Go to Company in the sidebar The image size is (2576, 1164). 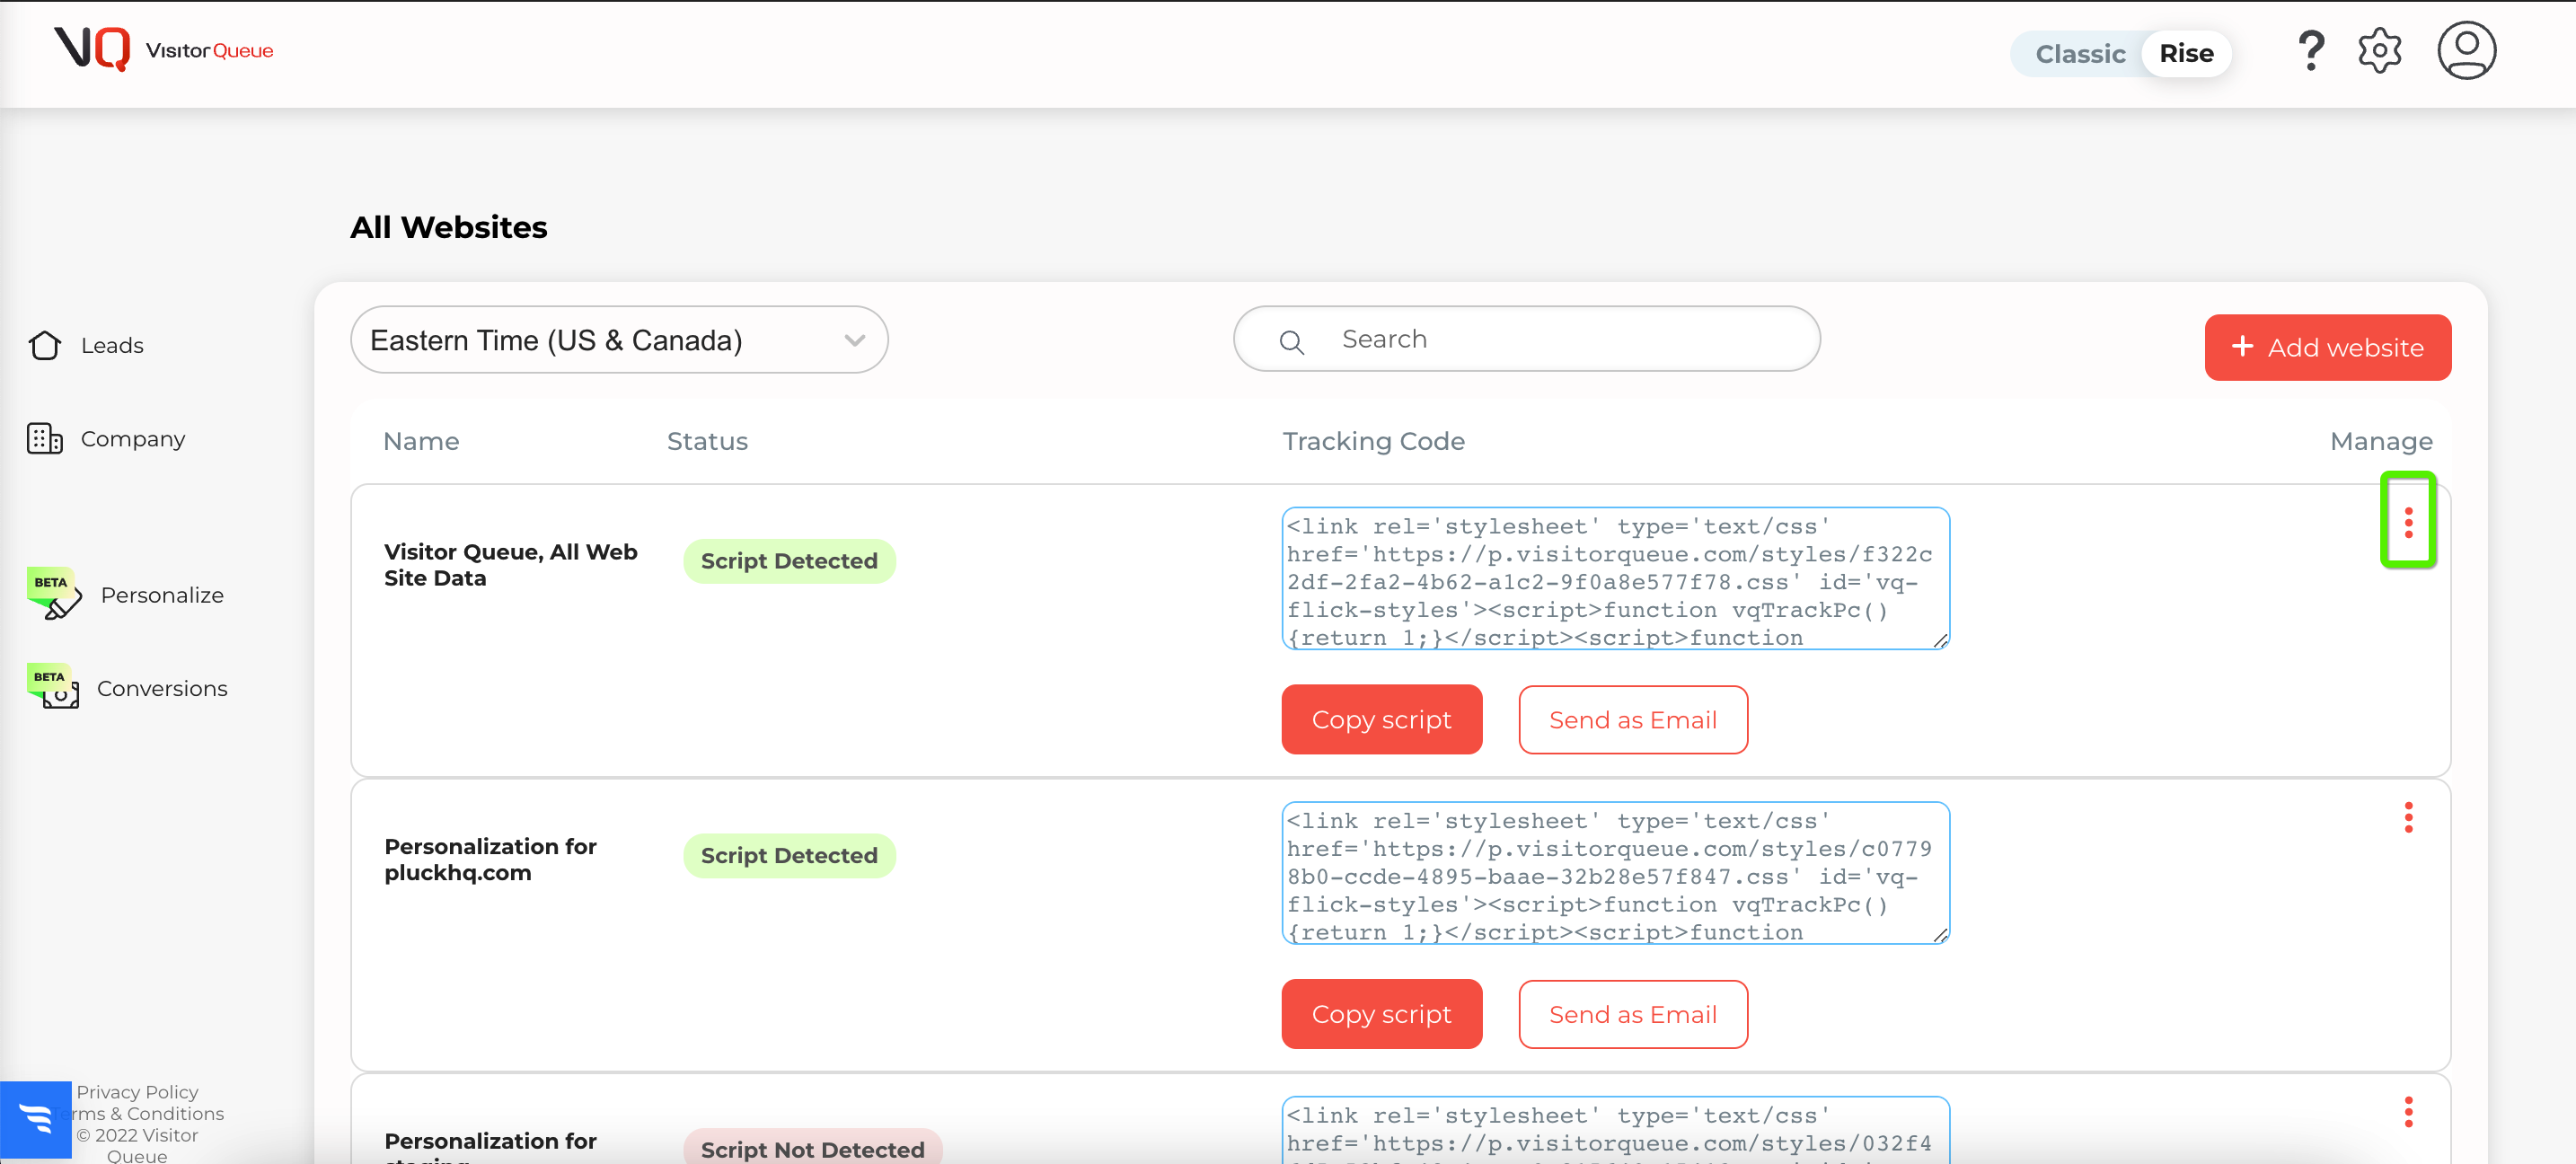point(133,439)
